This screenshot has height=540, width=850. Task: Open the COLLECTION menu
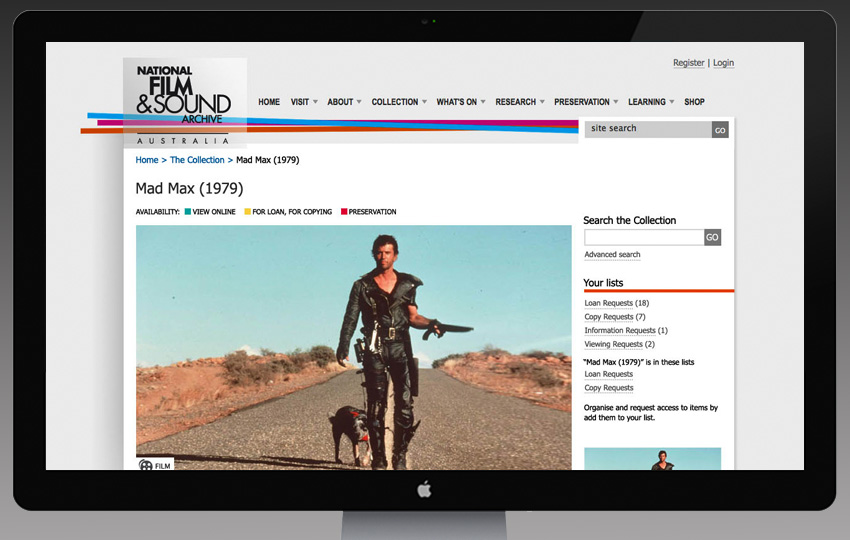[x=395, y=102]
